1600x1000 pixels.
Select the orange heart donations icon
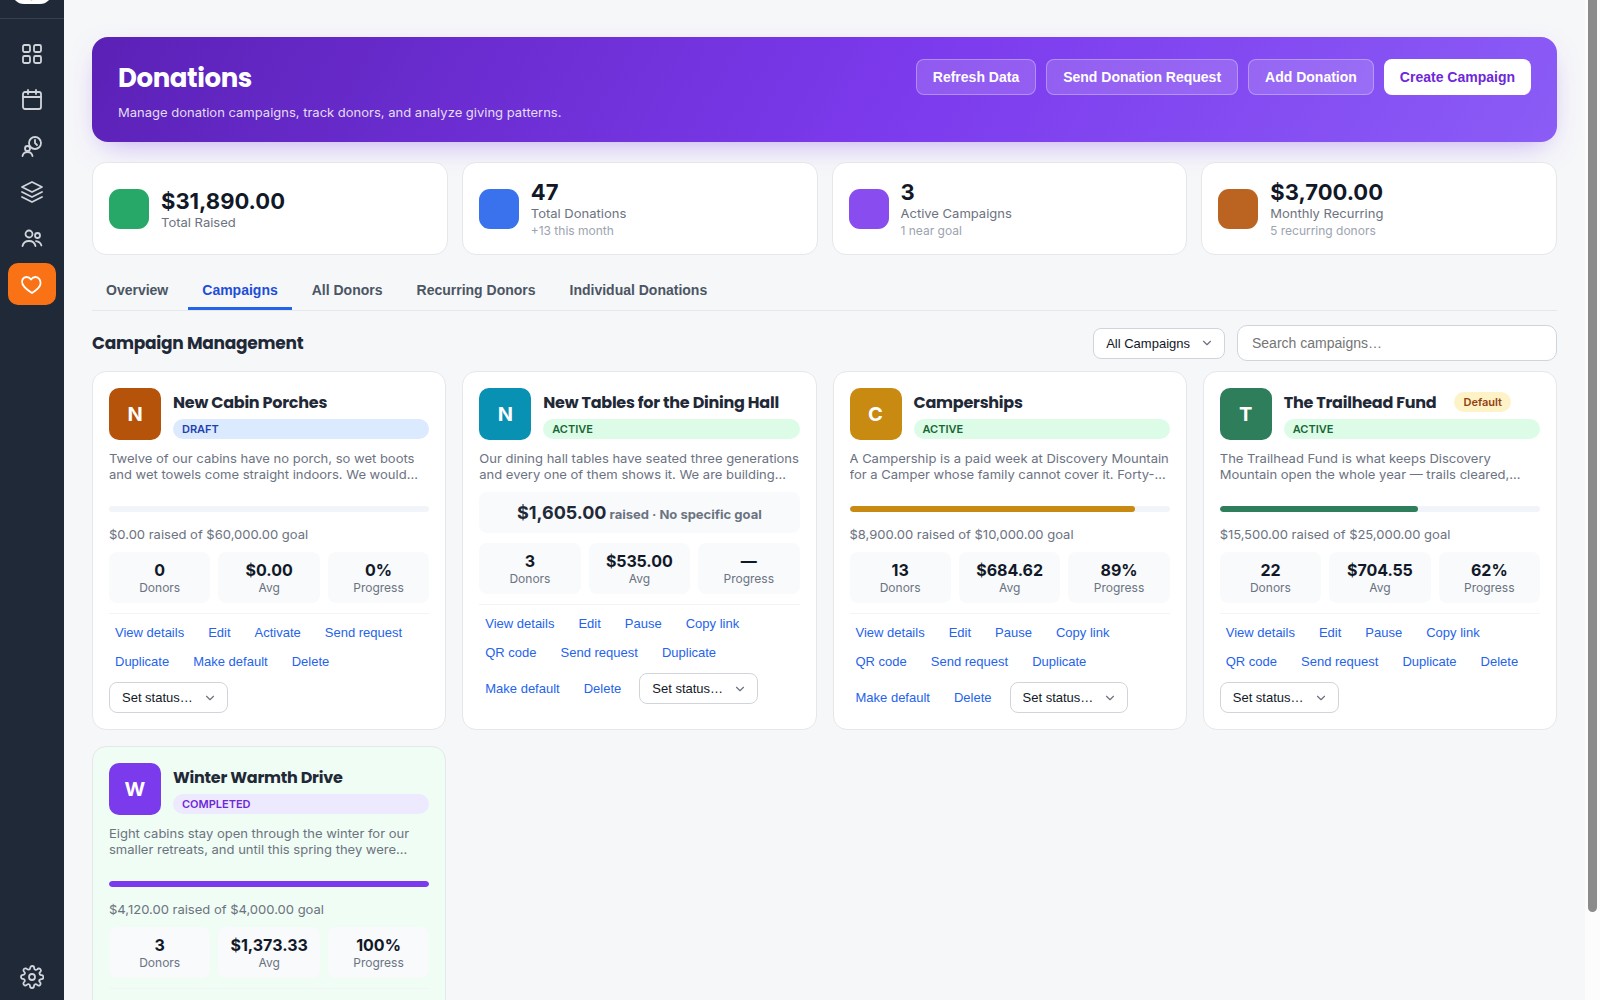click(32, 284)
